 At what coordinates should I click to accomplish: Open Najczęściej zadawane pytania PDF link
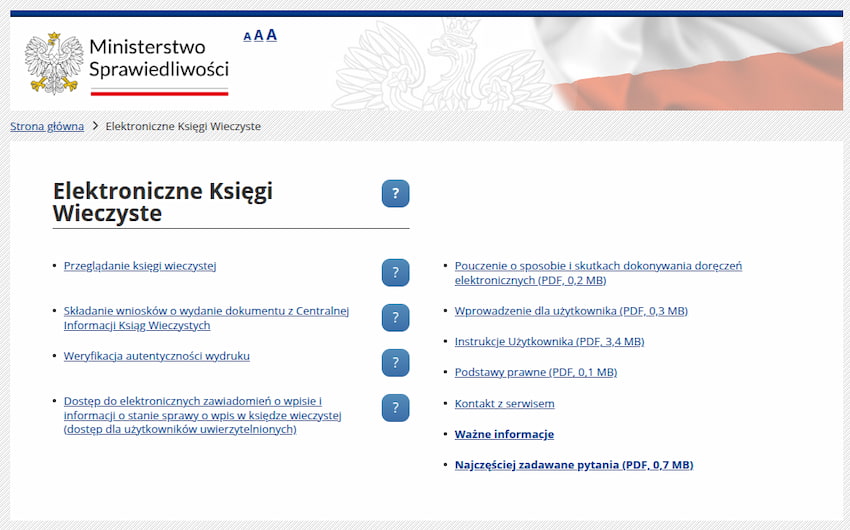574,465
